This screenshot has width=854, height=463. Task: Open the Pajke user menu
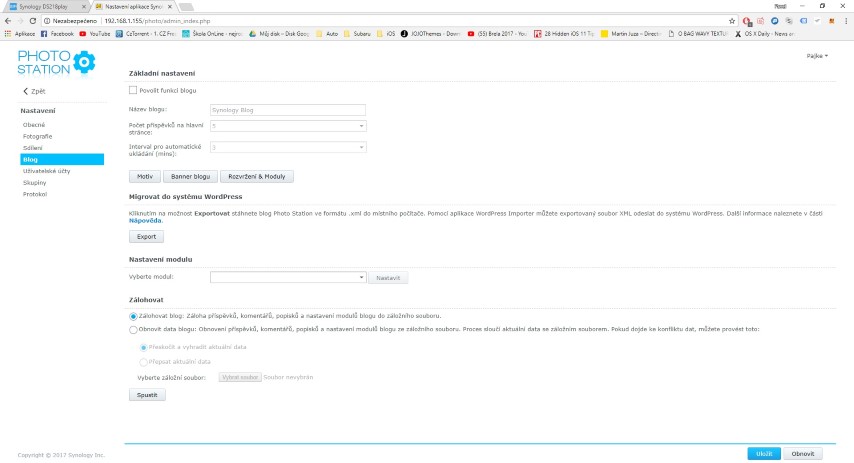coord(817,56)
